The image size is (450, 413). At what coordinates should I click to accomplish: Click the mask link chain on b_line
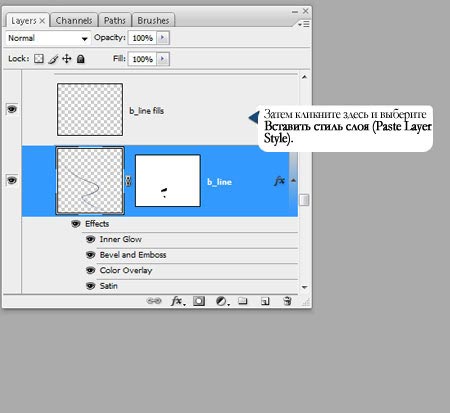click(x=128, y=181)
